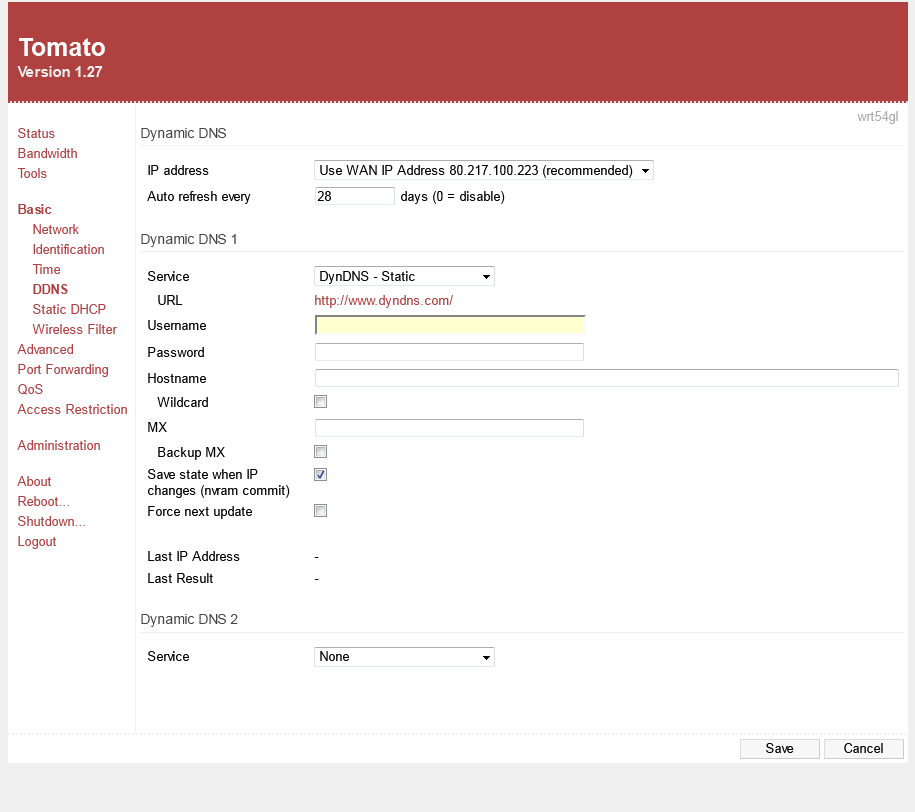Open the IP address dropdown
Image resolution: width=915 pixels, height=812 pixels.
tap(484, 171)
